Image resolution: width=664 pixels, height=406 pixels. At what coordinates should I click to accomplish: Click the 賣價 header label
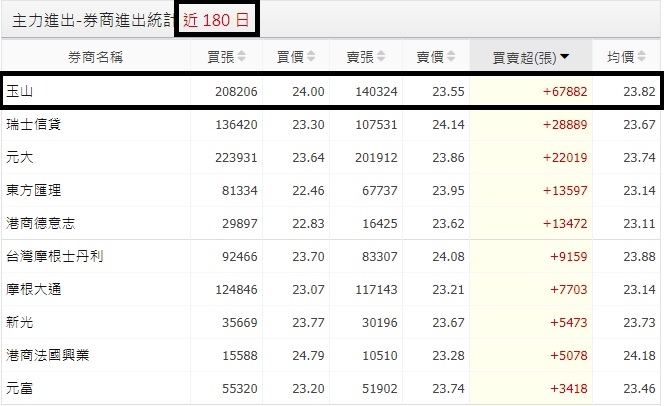tap(430, 56)
